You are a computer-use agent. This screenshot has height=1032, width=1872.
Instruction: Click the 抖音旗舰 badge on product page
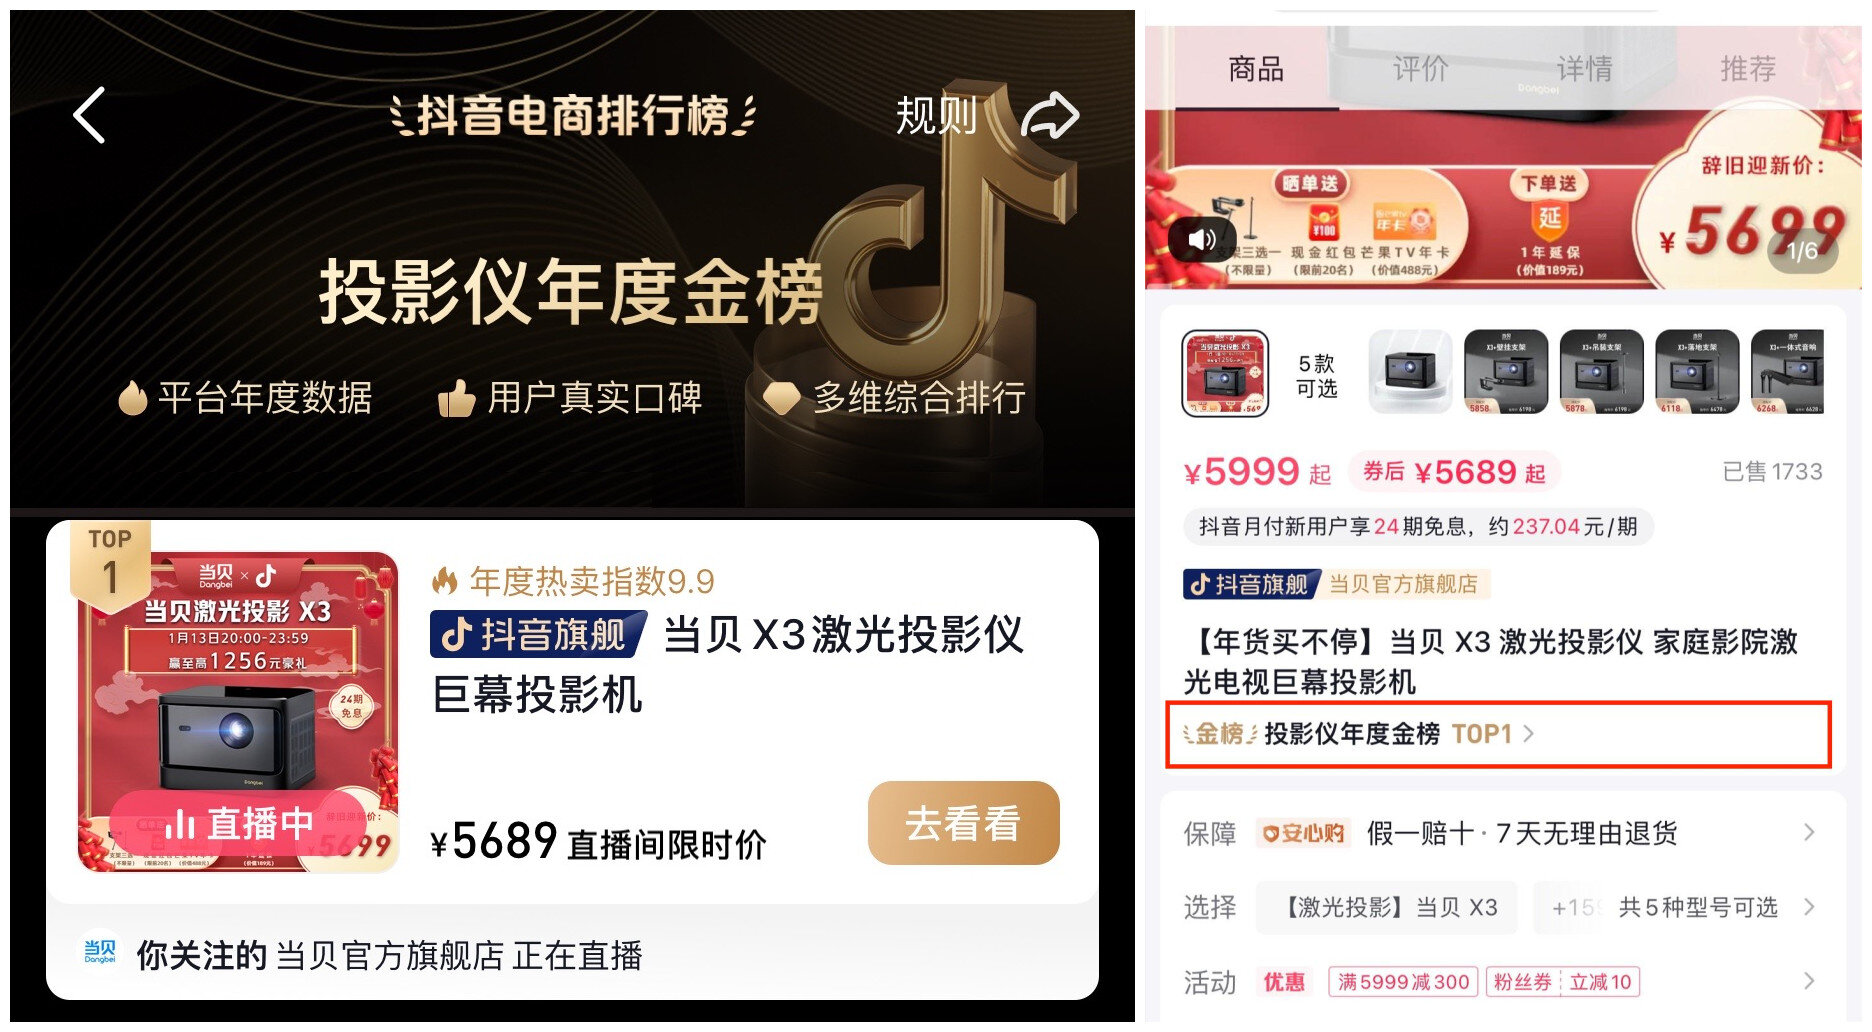1251,584
